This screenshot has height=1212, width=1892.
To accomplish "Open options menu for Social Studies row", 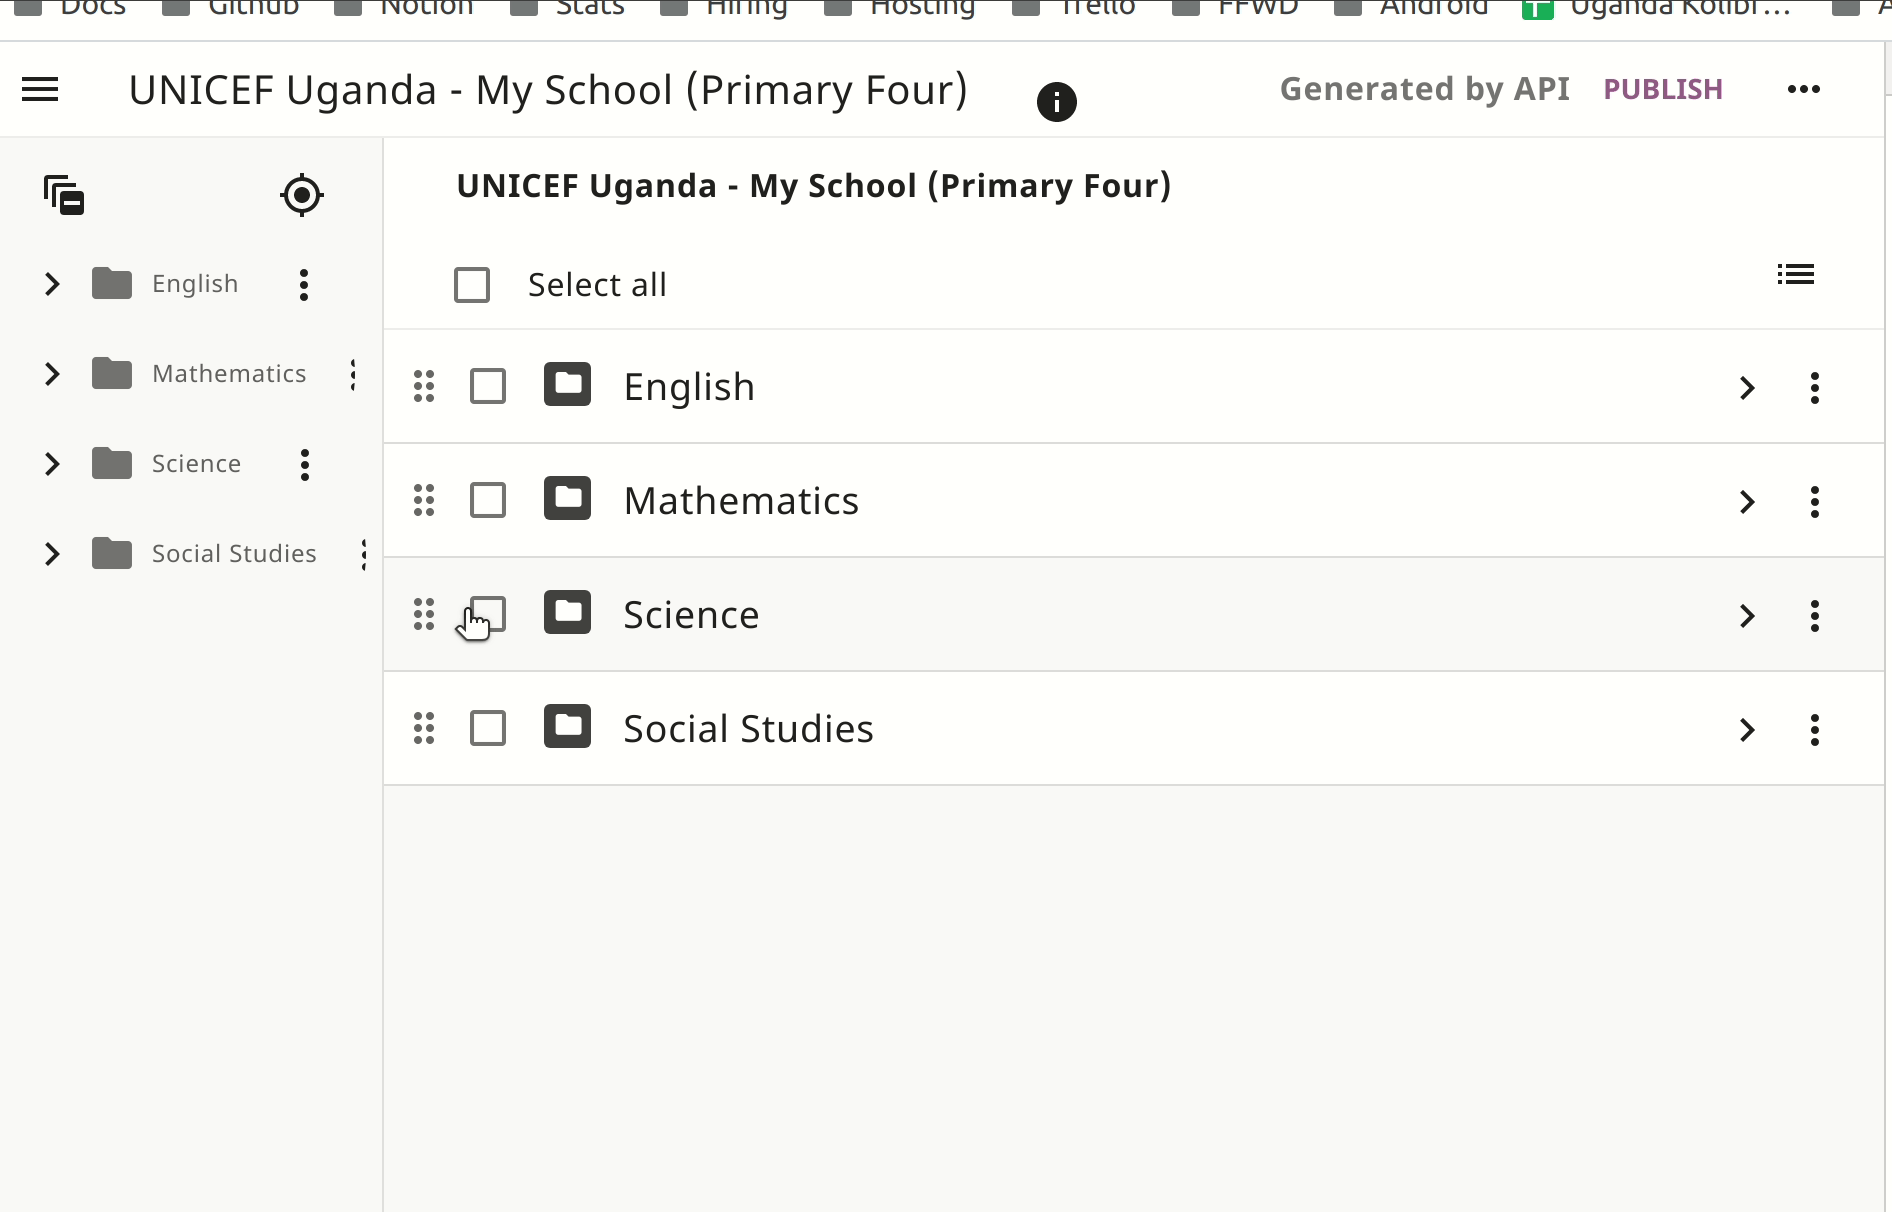I will pyautogui.click(x=1814, y=729).
